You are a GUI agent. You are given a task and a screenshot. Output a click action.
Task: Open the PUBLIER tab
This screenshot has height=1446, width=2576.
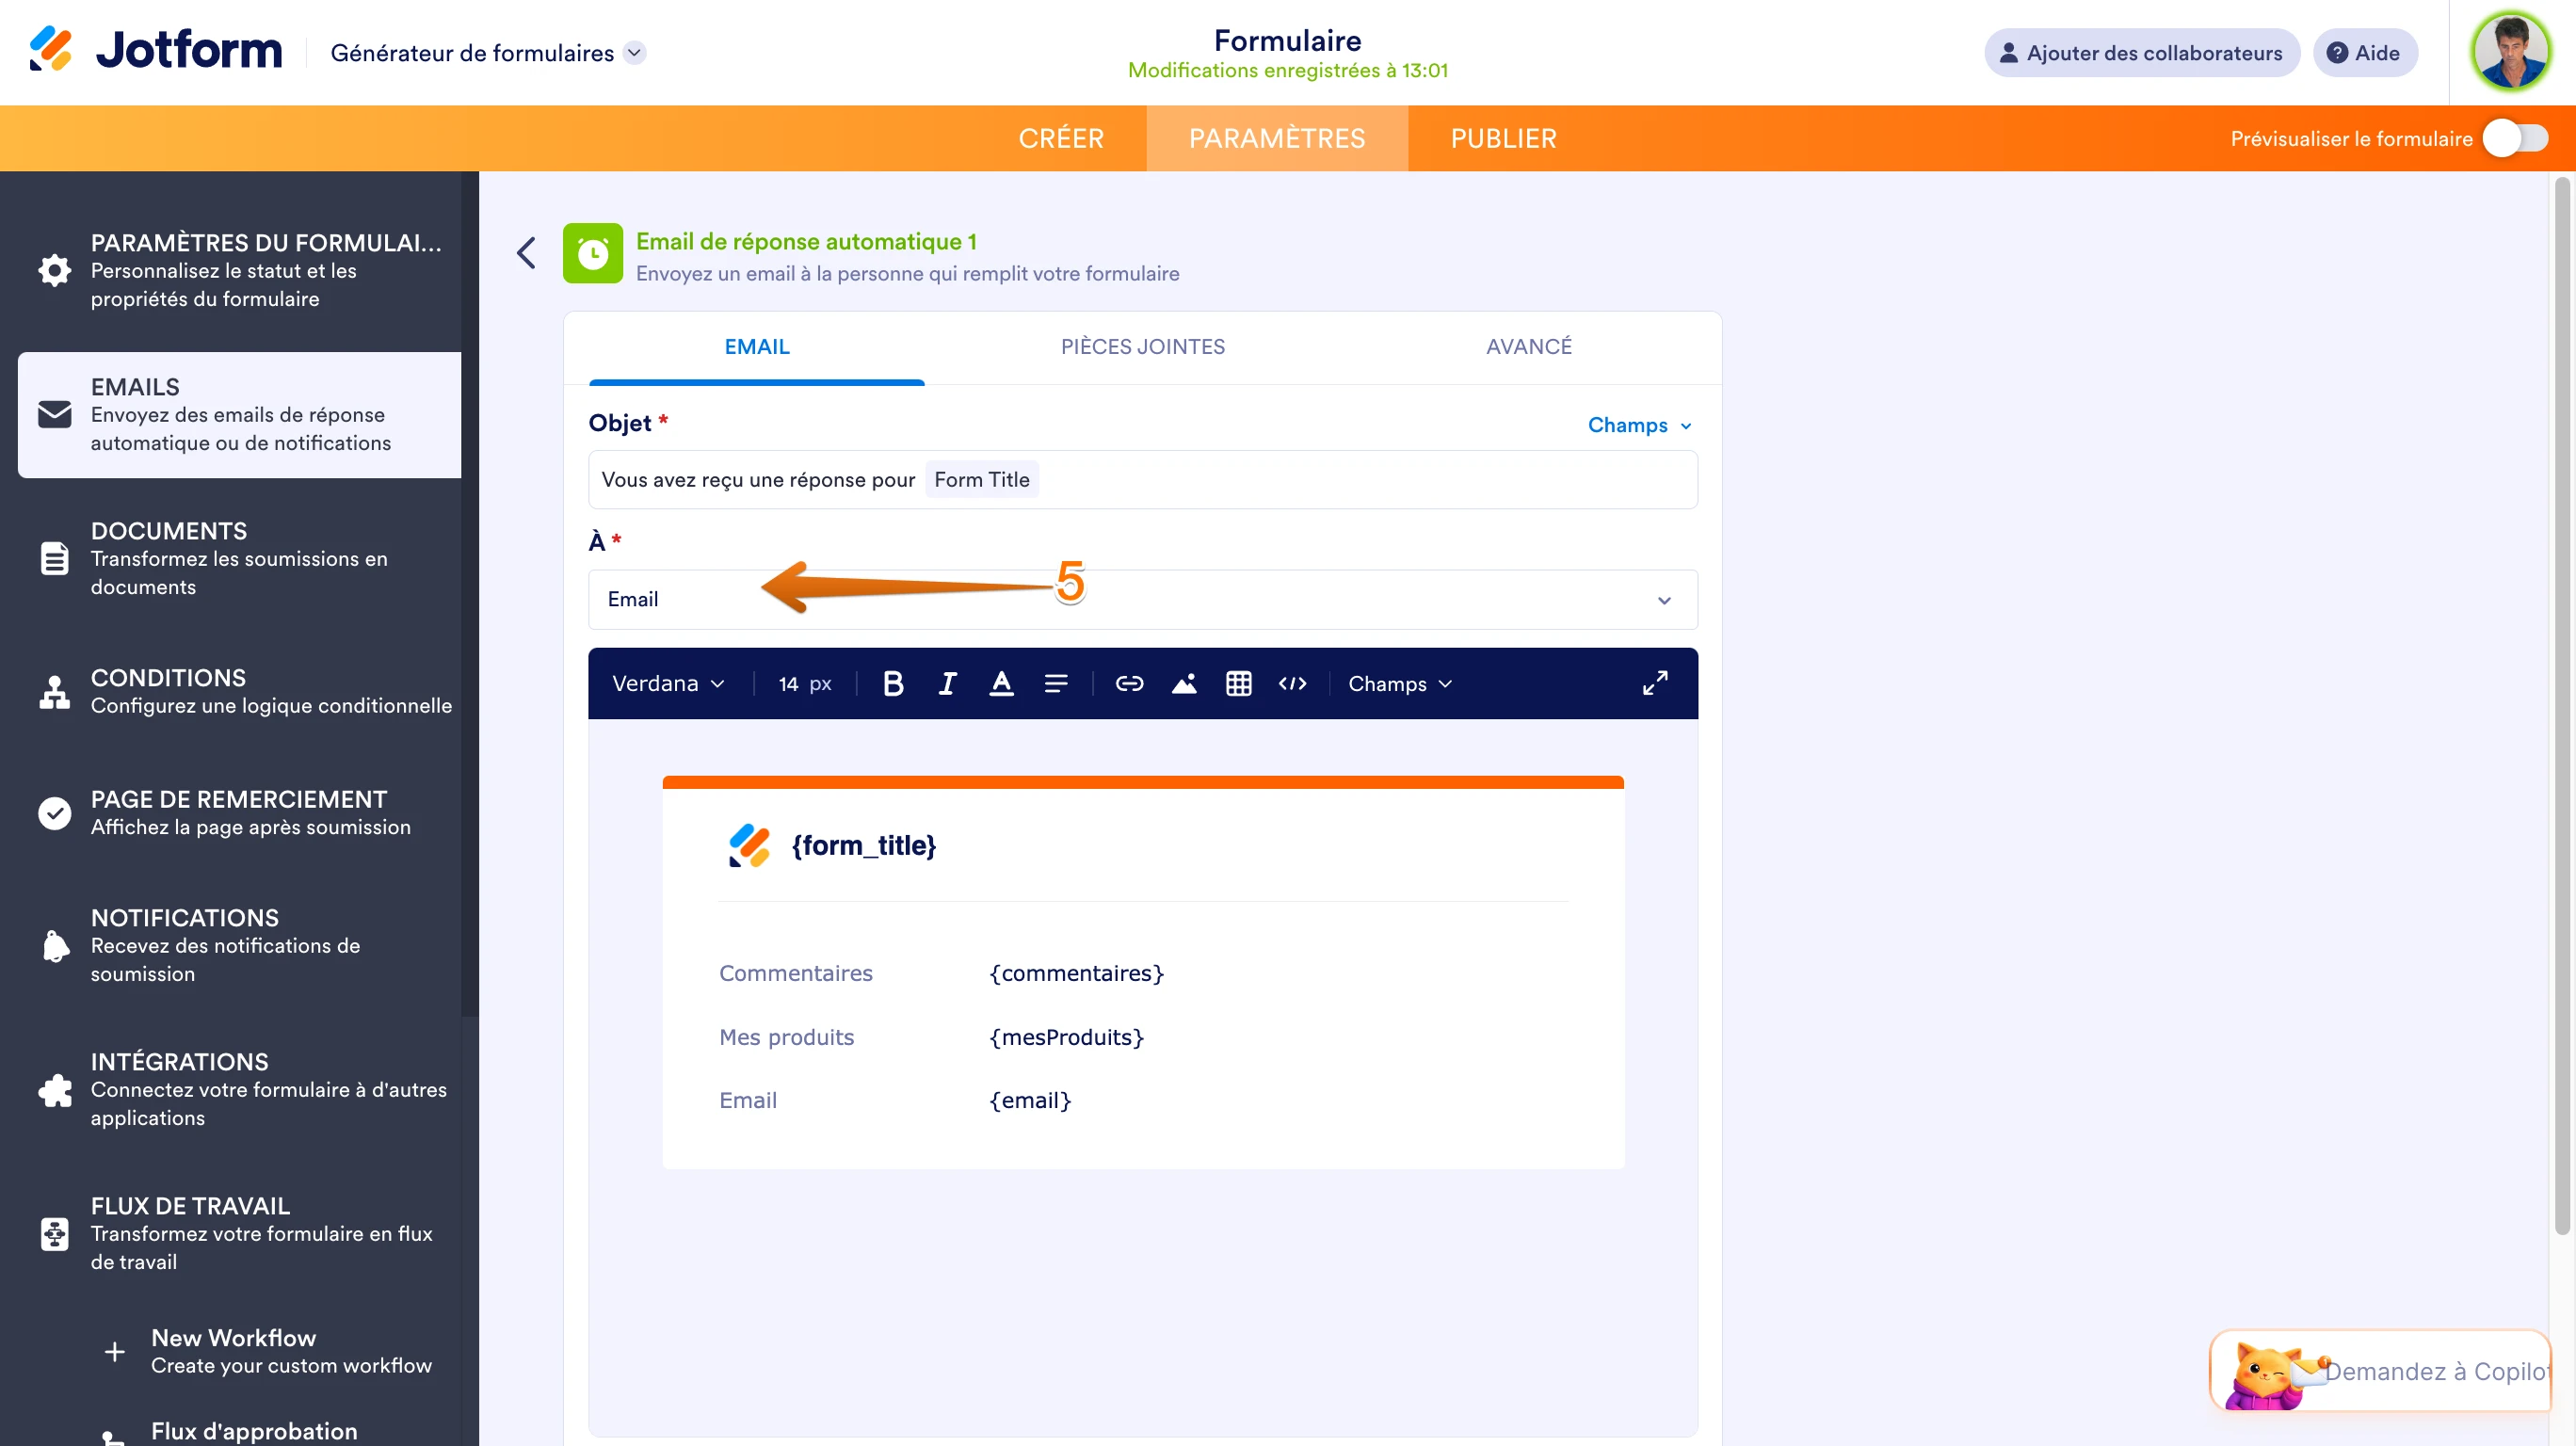[x=1503, y=138]
